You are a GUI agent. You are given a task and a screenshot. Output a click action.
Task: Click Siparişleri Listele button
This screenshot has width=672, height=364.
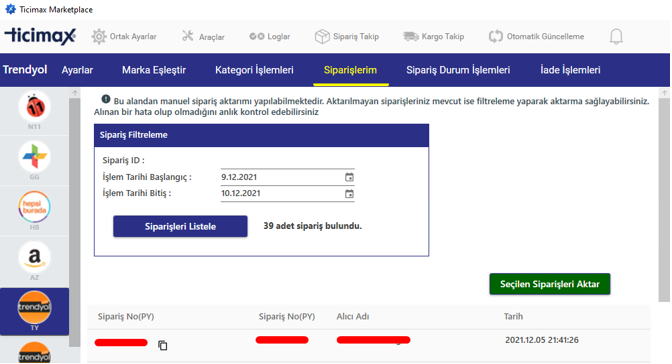[180, 226]
